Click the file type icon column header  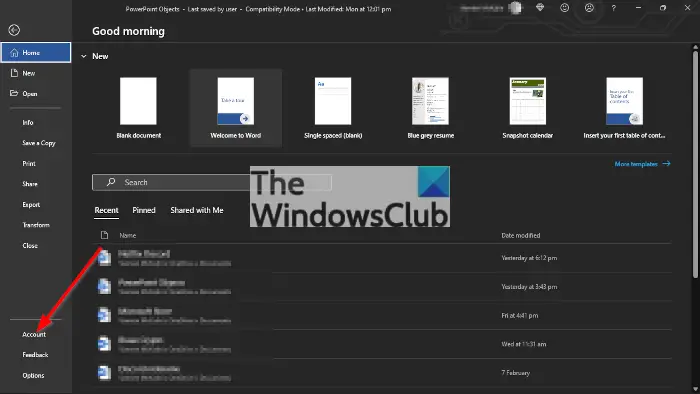tap(104, 235)
